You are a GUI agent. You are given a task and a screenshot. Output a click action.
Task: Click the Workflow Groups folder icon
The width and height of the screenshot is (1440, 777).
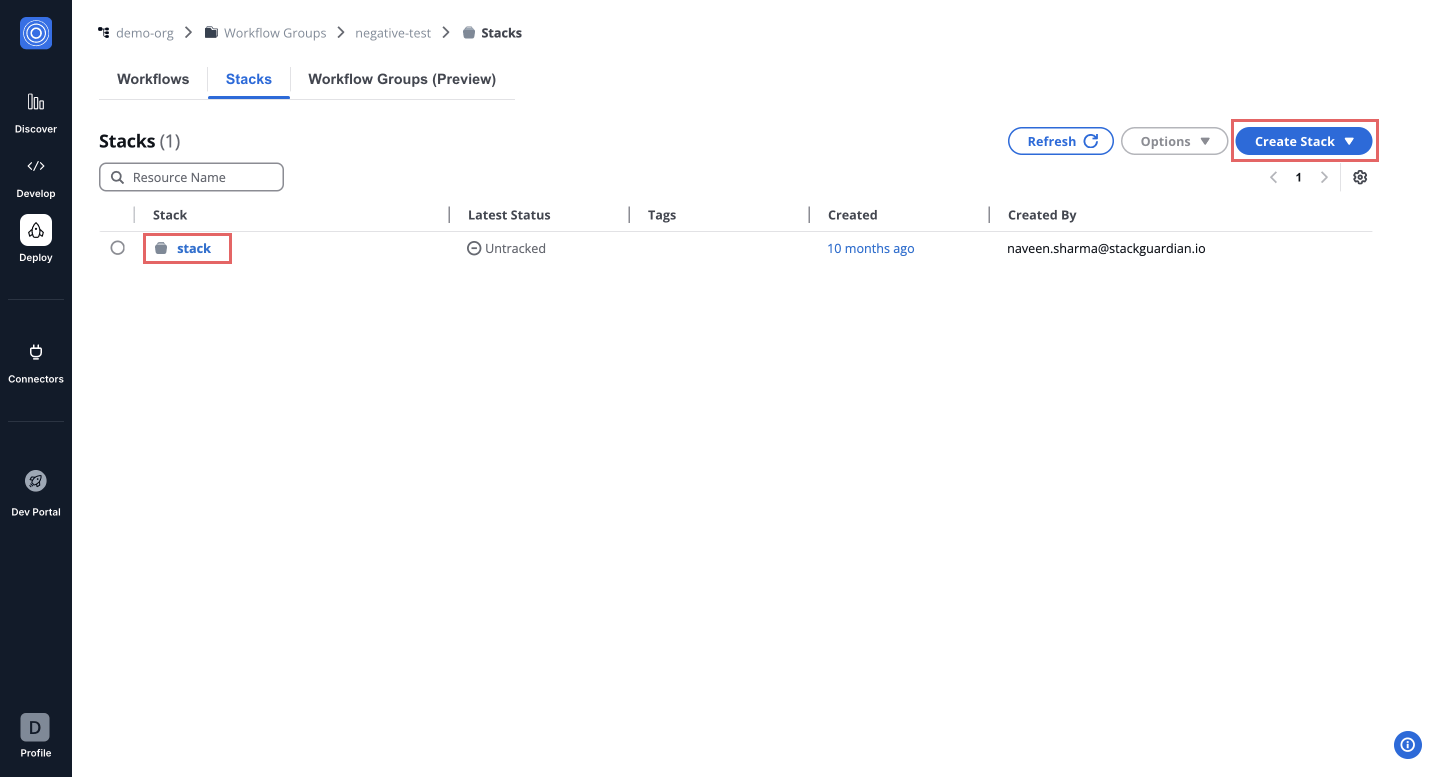(211, 33)
